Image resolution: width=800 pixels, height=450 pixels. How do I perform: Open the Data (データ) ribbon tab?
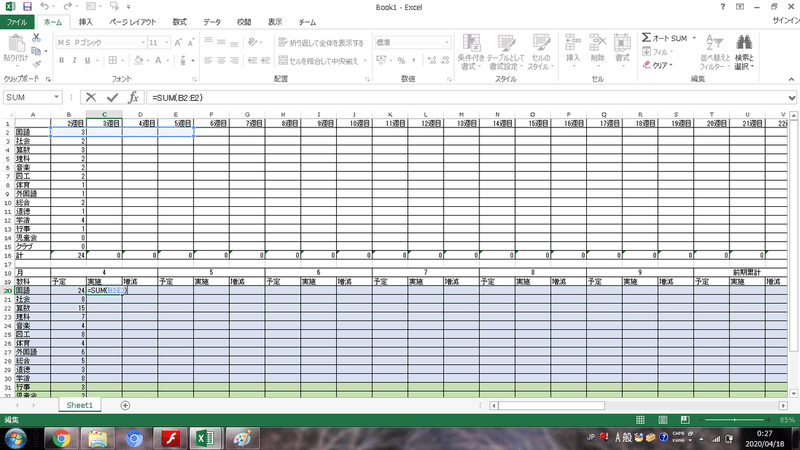[212, 22]
